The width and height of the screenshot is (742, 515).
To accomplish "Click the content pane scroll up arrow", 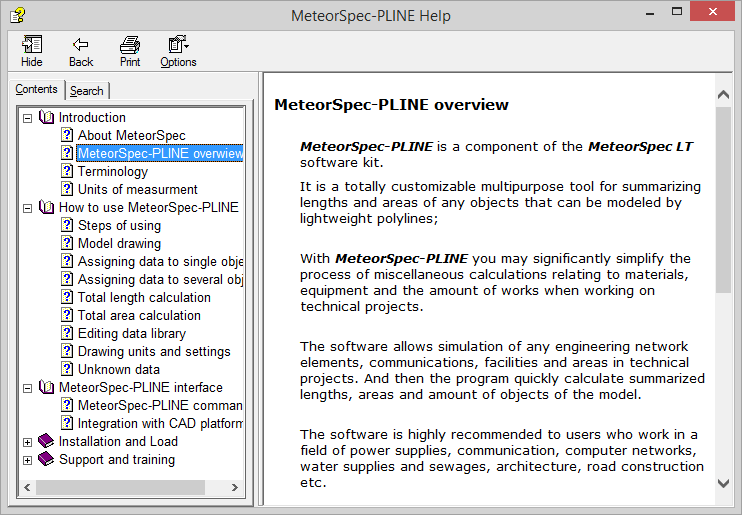I will (723, 95).
